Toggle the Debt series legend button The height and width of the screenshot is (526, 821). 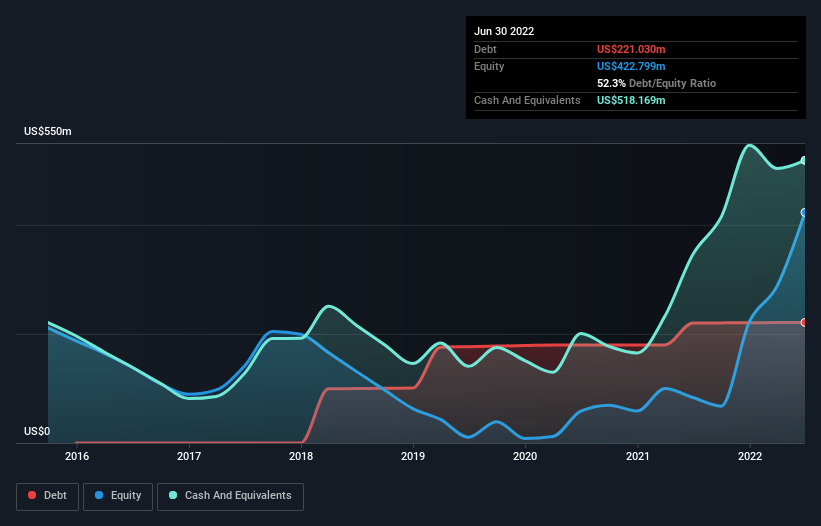coord(47,496)
